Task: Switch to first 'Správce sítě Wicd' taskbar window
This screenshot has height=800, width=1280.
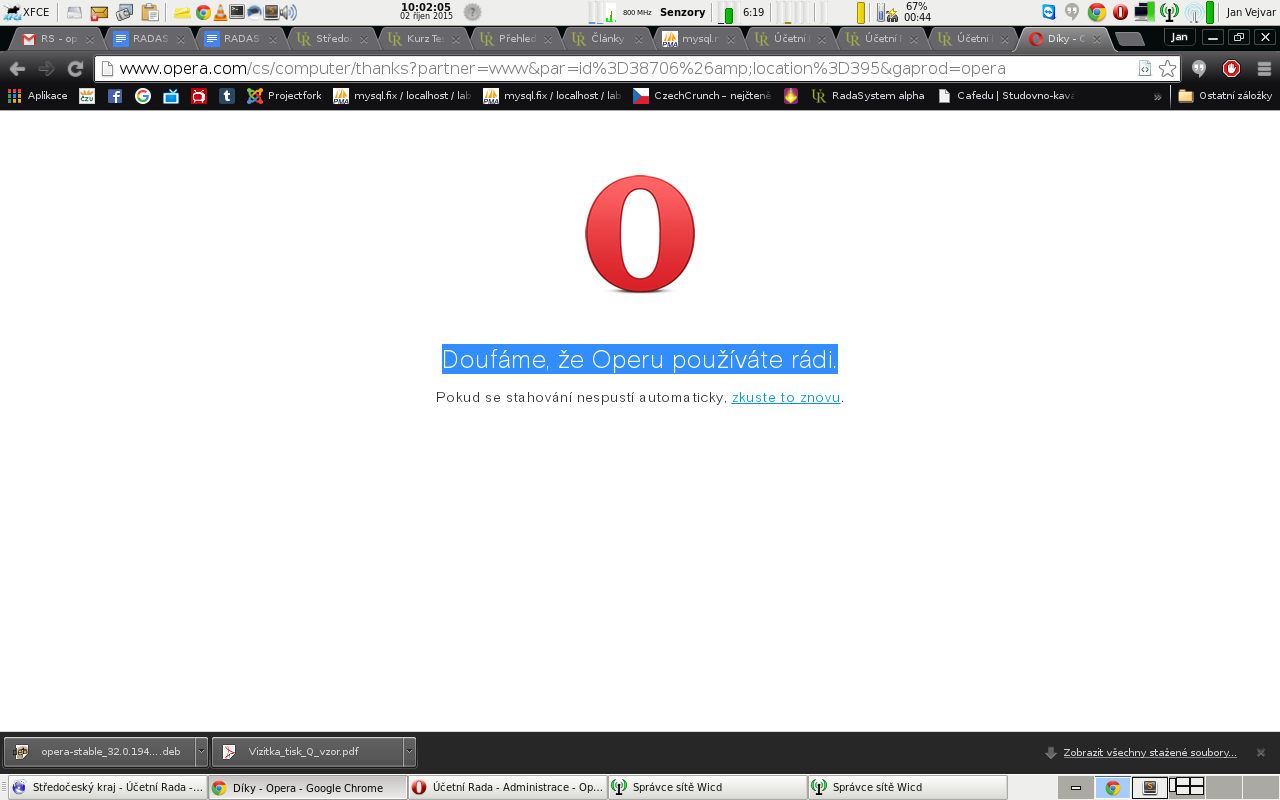Action: pyautogui.click(x=708, y=787)
